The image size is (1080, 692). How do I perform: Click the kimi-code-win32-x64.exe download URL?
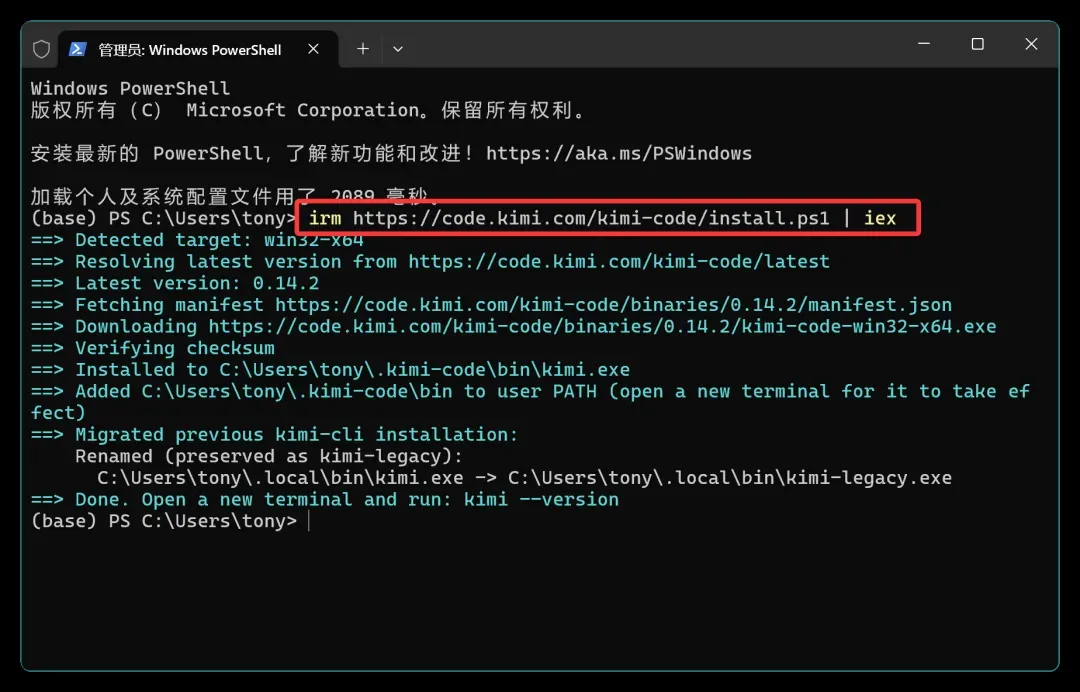click(x=602, y=326)
